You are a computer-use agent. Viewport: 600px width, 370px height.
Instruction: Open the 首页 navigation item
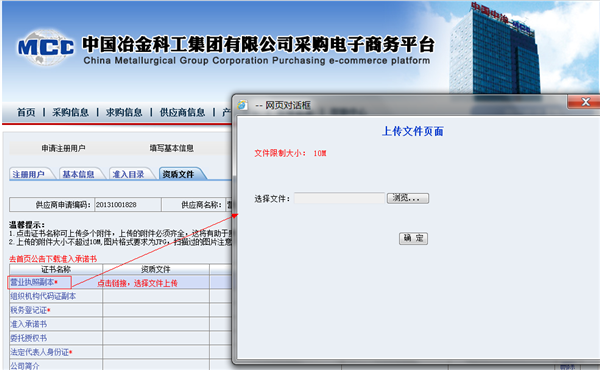(26, 112)
